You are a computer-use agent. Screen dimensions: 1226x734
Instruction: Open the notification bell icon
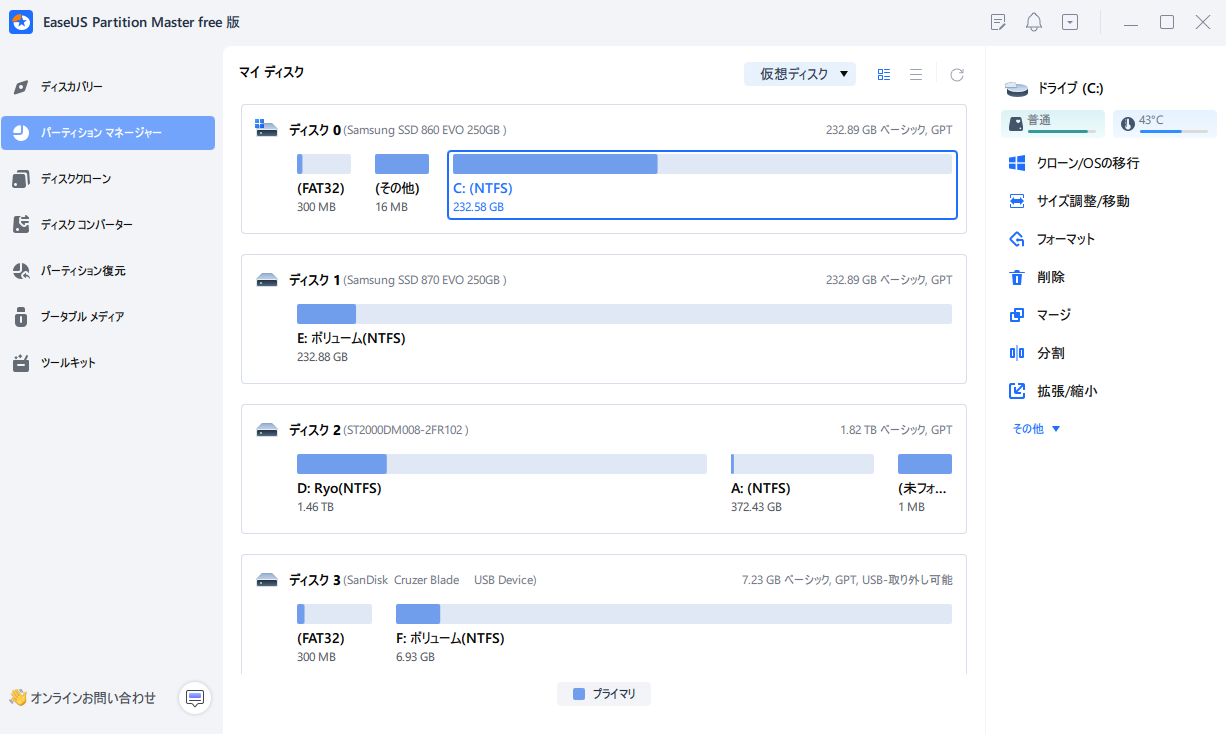[1034, 22]
